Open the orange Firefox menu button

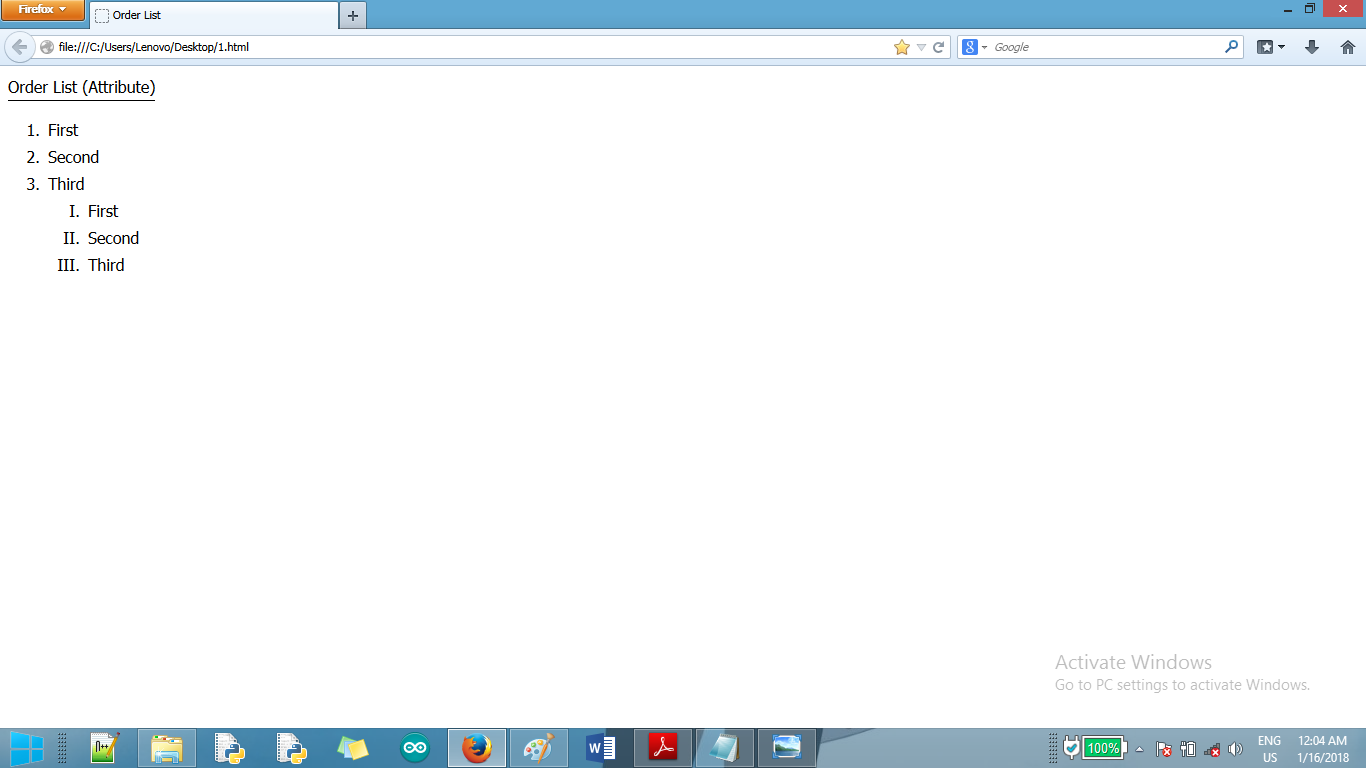42,10
